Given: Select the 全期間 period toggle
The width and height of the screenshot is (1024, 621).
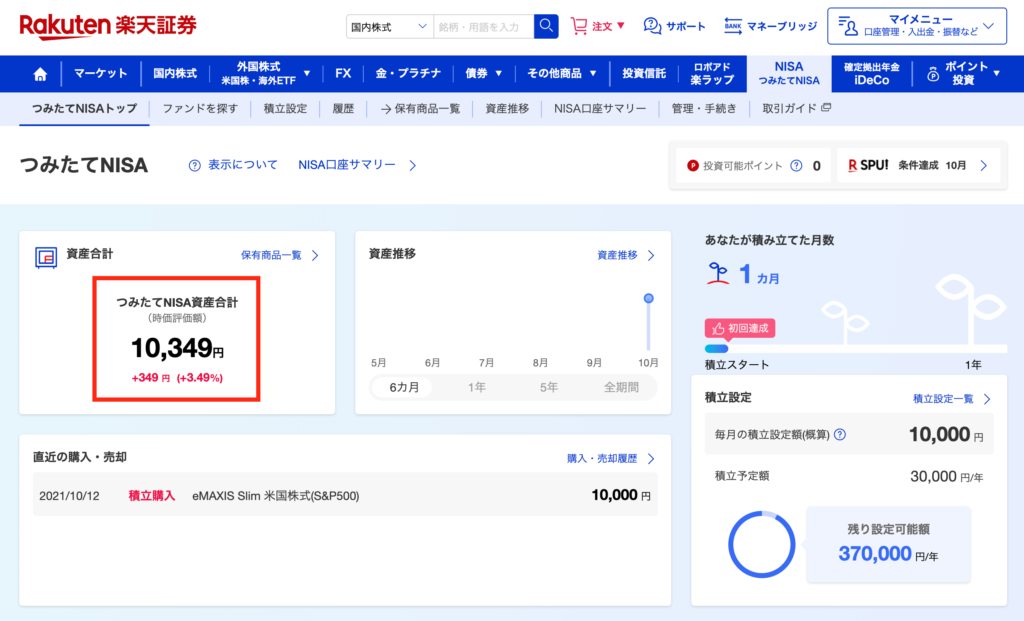Looking at the screenshot, I should (x=621, y=387).
